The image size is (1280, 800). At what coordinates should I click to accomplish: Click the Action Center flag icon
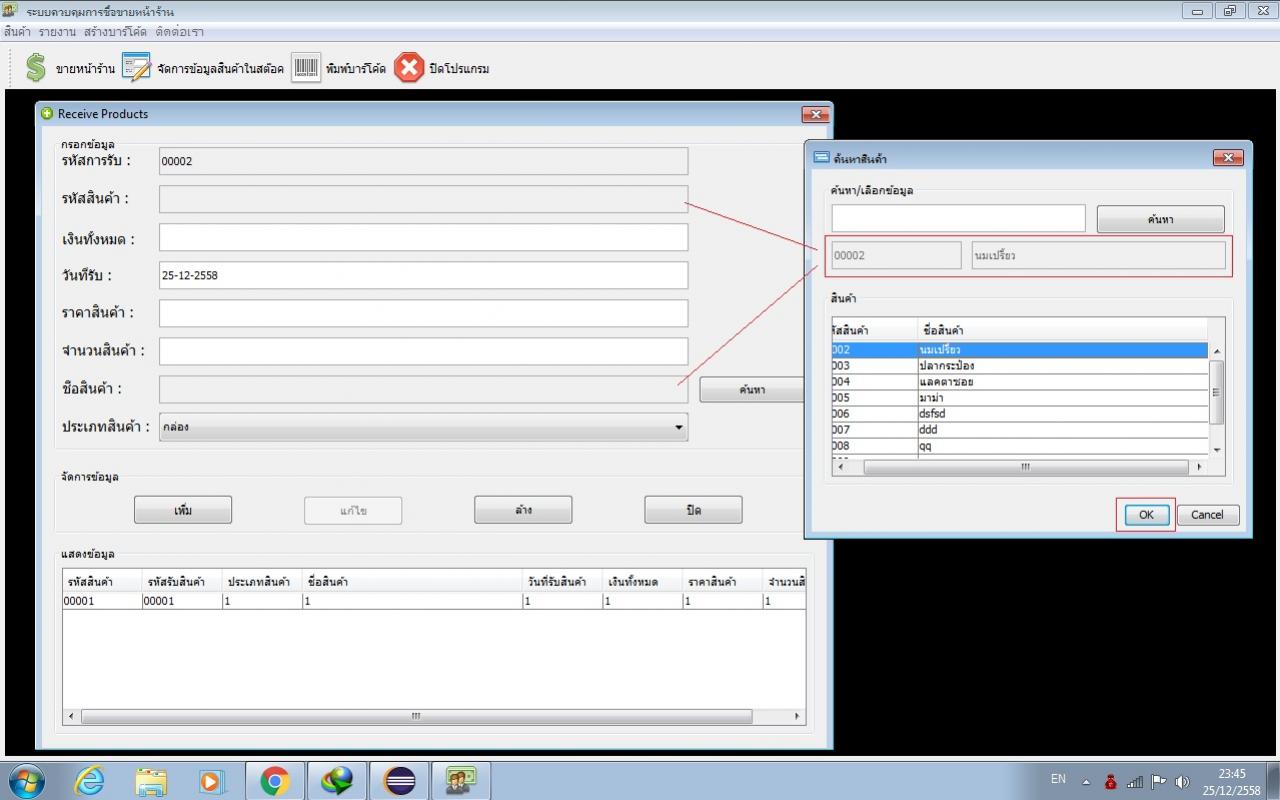pyautogui.click(x=1159, y=782)
